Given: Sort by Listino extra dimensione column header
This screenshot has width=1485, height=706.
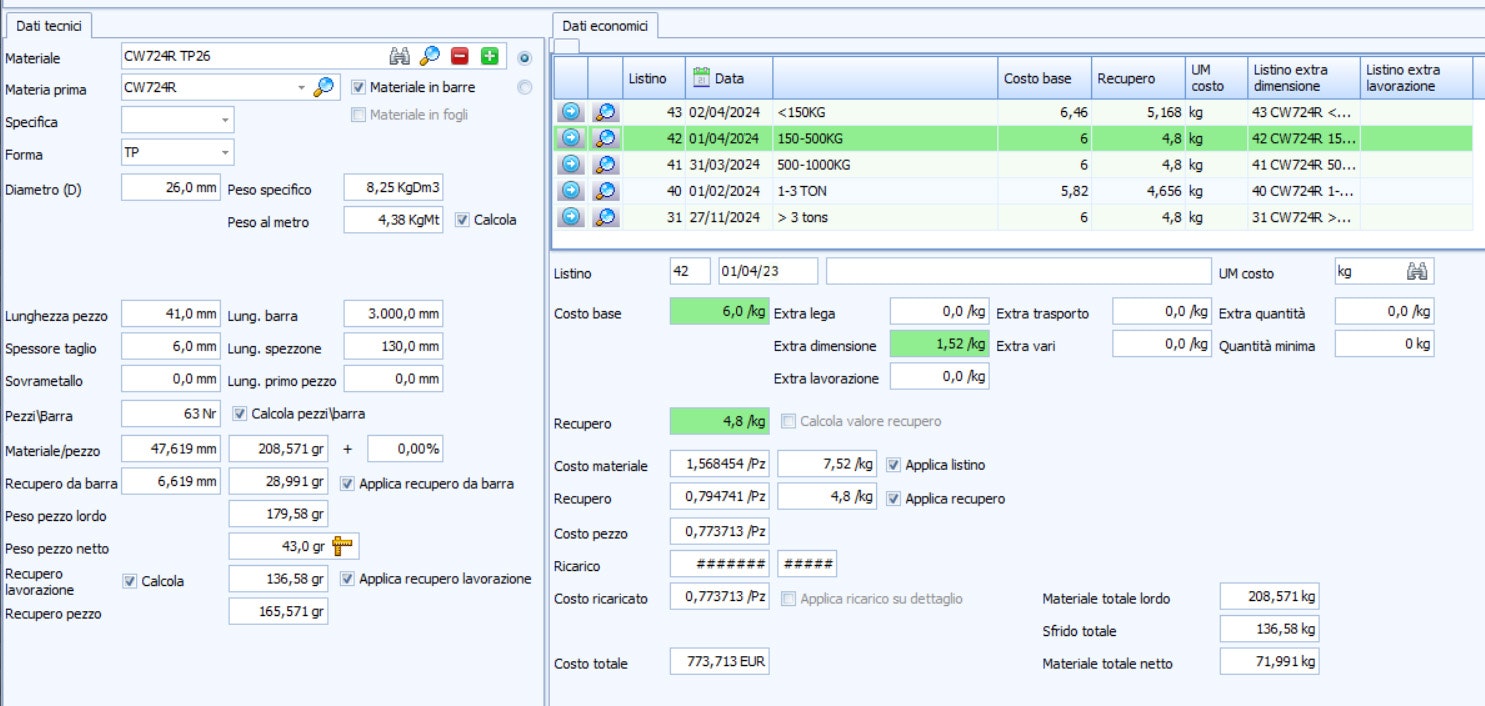Looking at the screenshot, I should (1303, 78).
